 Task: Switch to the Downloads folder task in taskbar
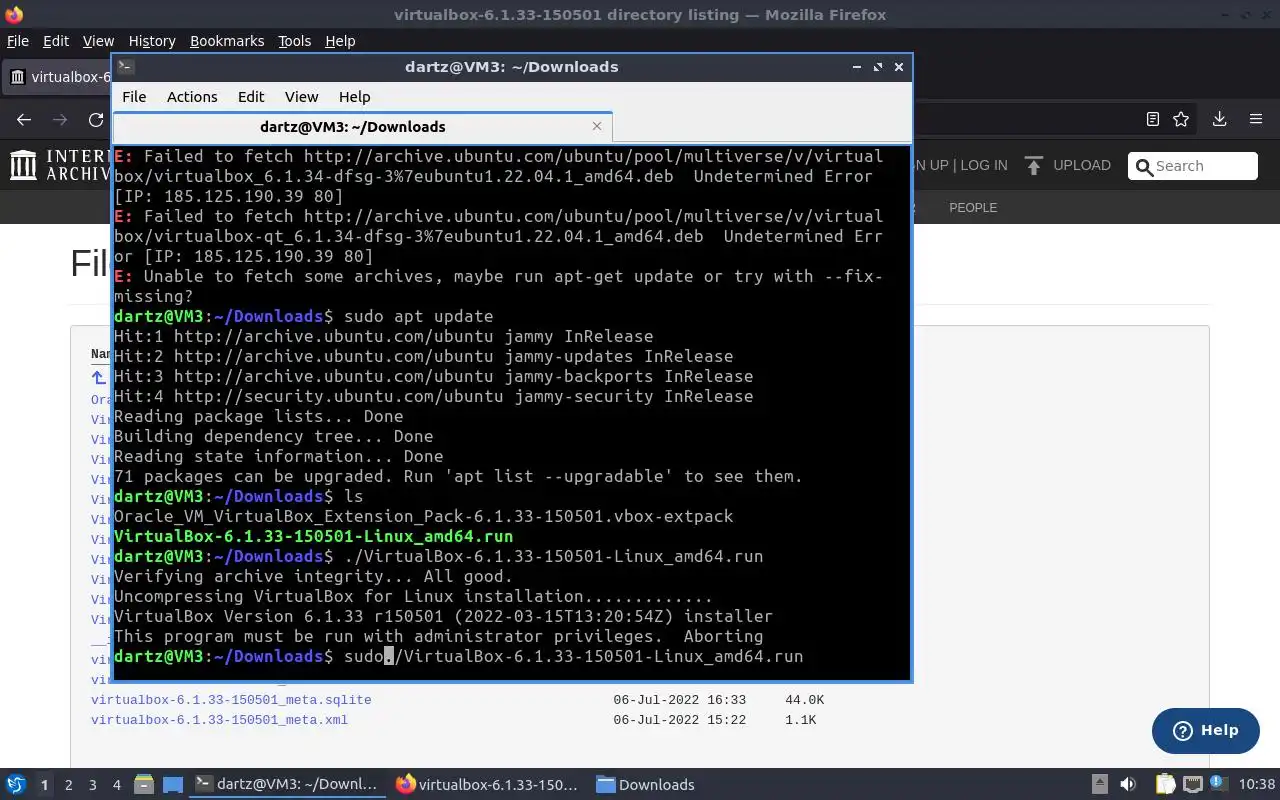coord(646,784)
